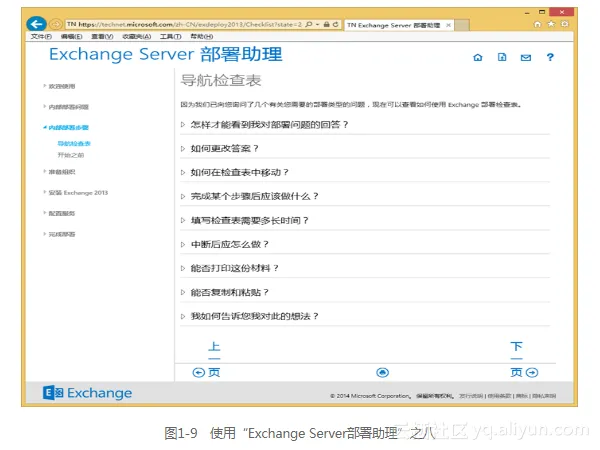Expand 准备组织 in the left navigation
This screenshot has height=450, width=600.
[x=60, y=171]
